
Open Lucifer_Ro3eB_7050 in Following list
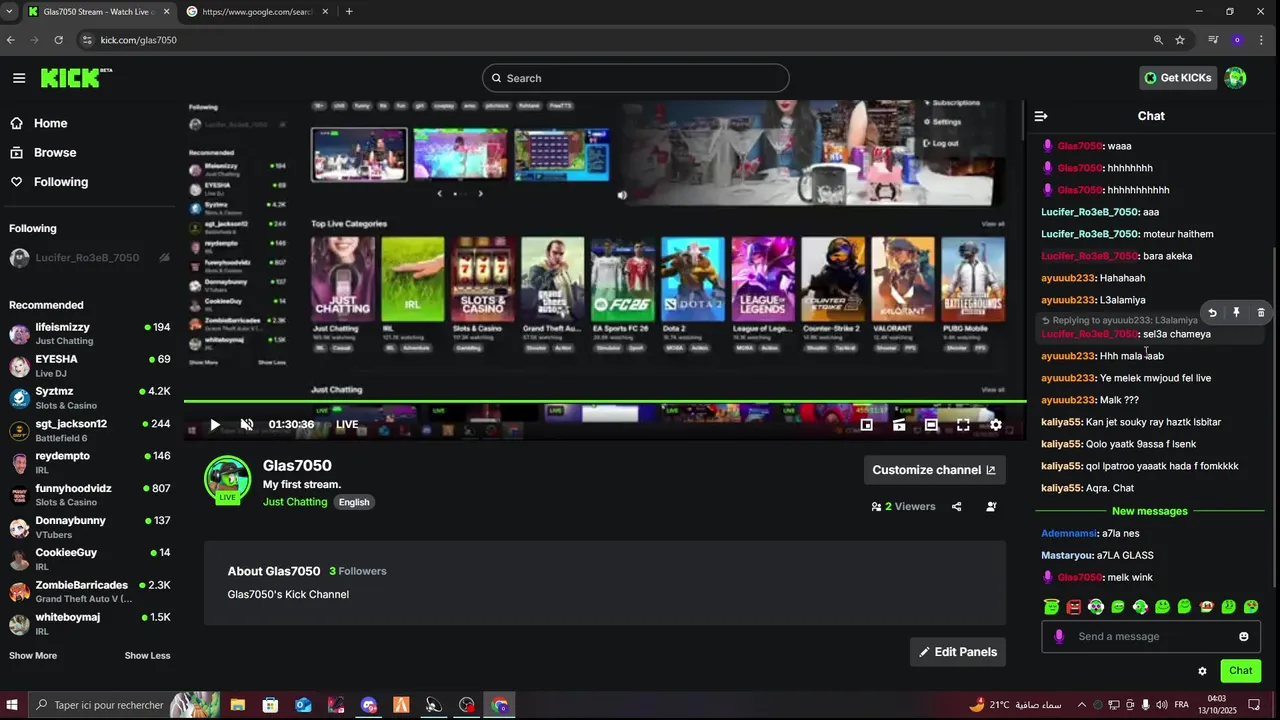(90, 258)
